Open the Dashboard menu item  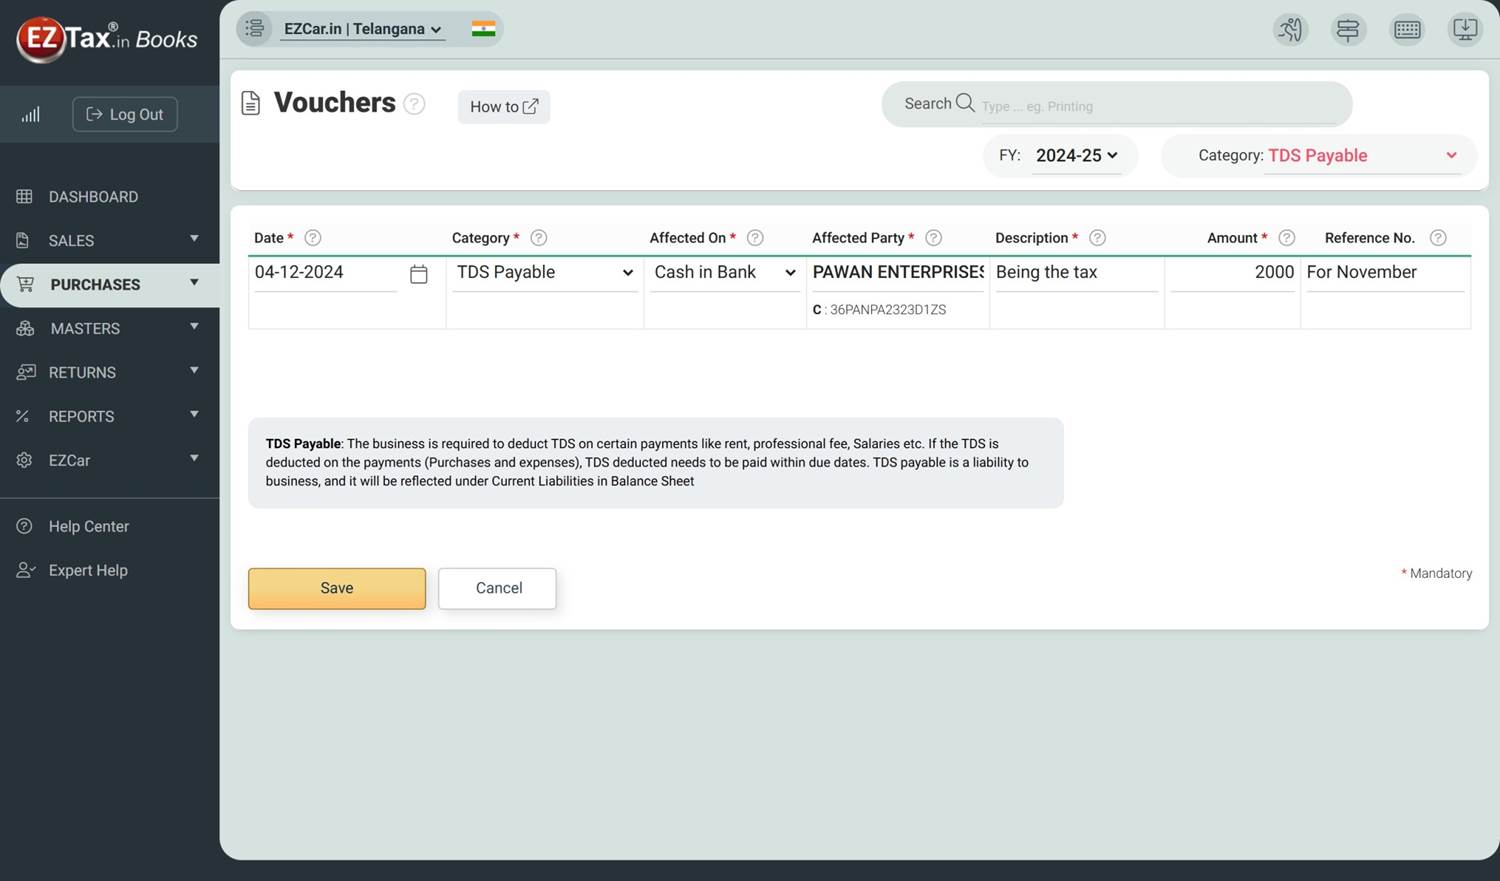(93, 197)
